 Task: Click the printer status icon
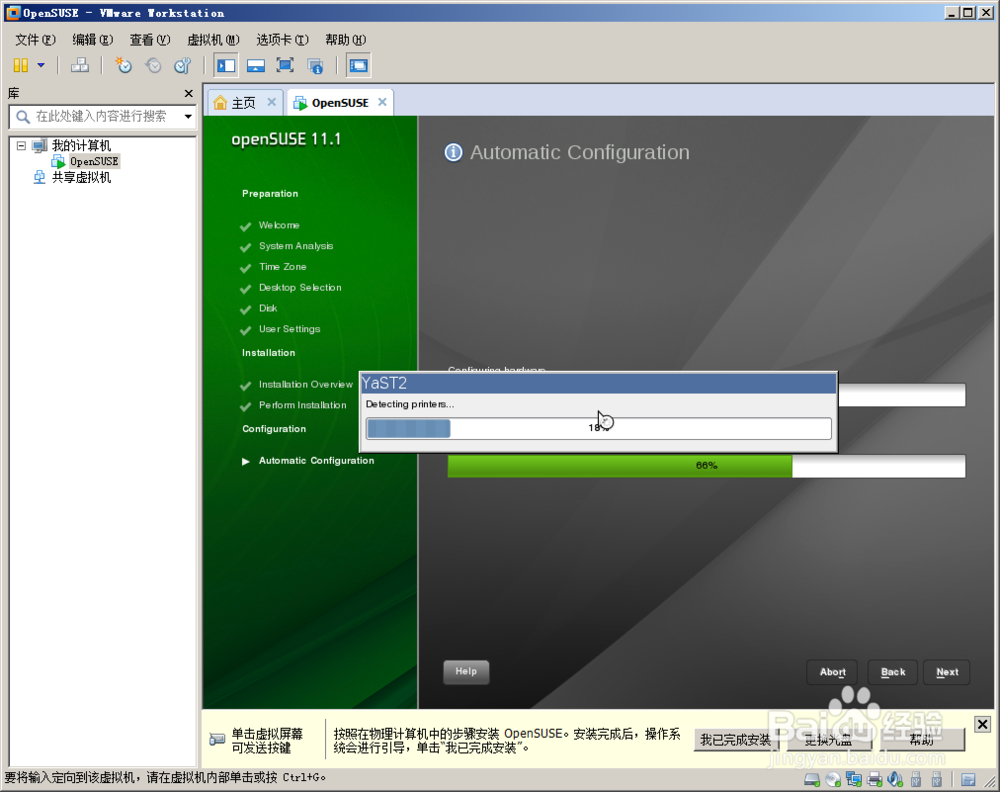[874, 779]
